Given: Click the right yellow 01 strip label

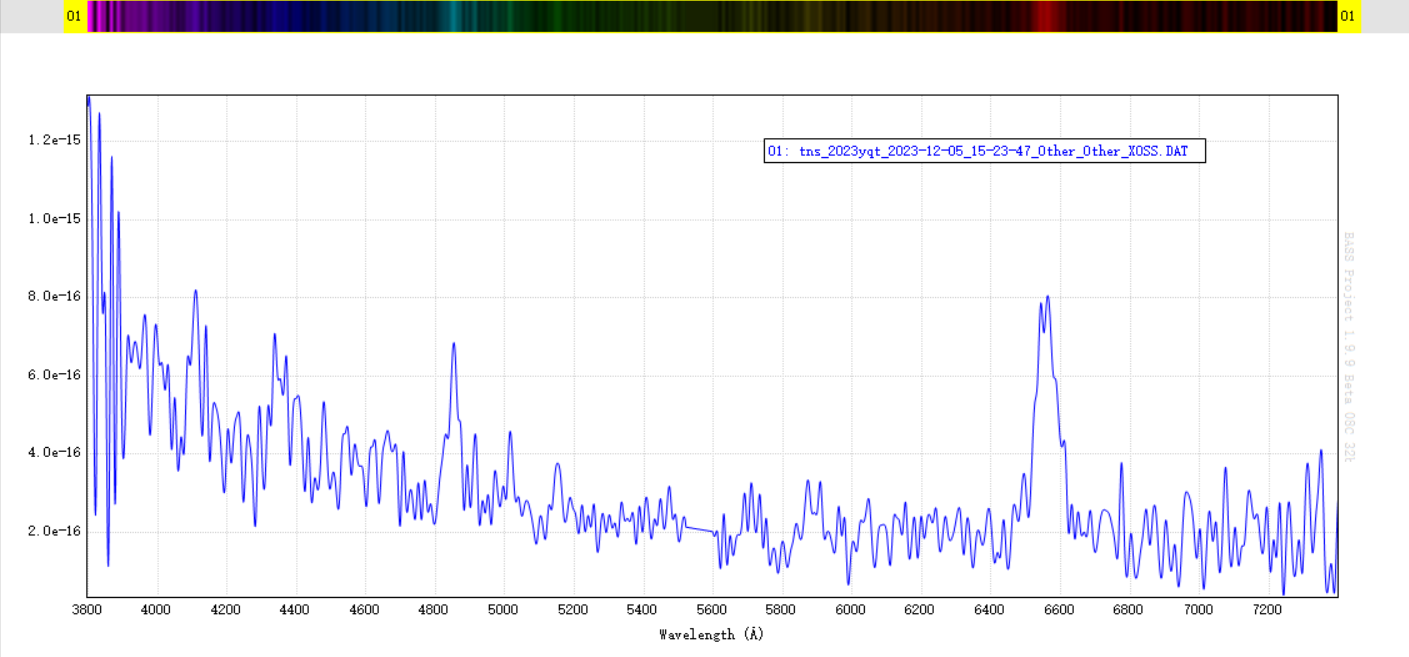Looking at the screenshot, I should (x=1348, y=16).
